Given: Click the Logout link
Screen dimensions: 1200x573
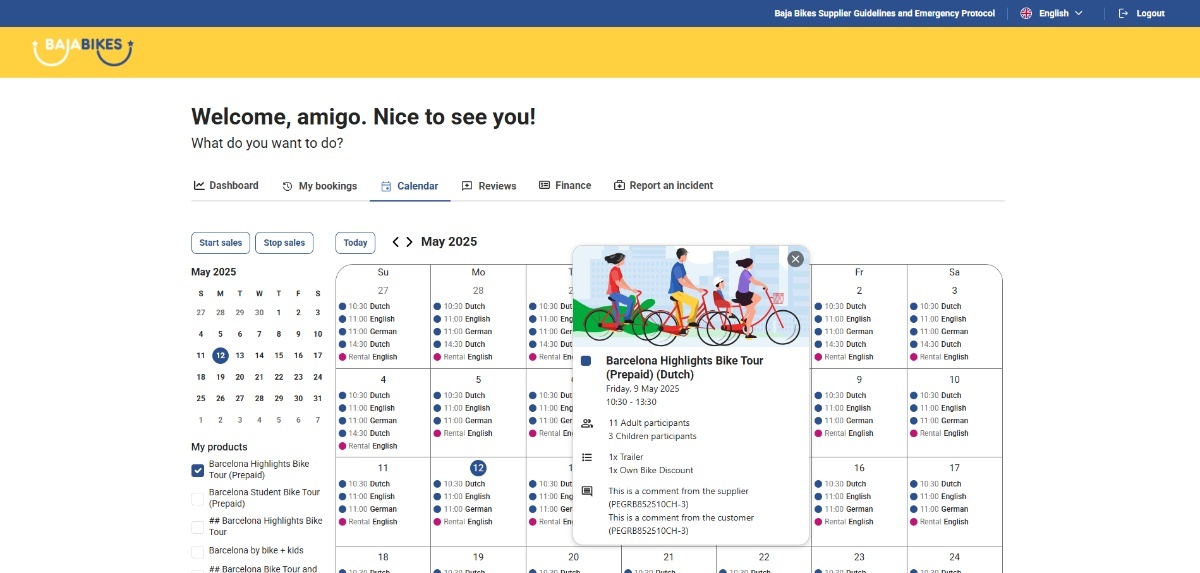Looking at the screenshot, I should [1141, 13].
